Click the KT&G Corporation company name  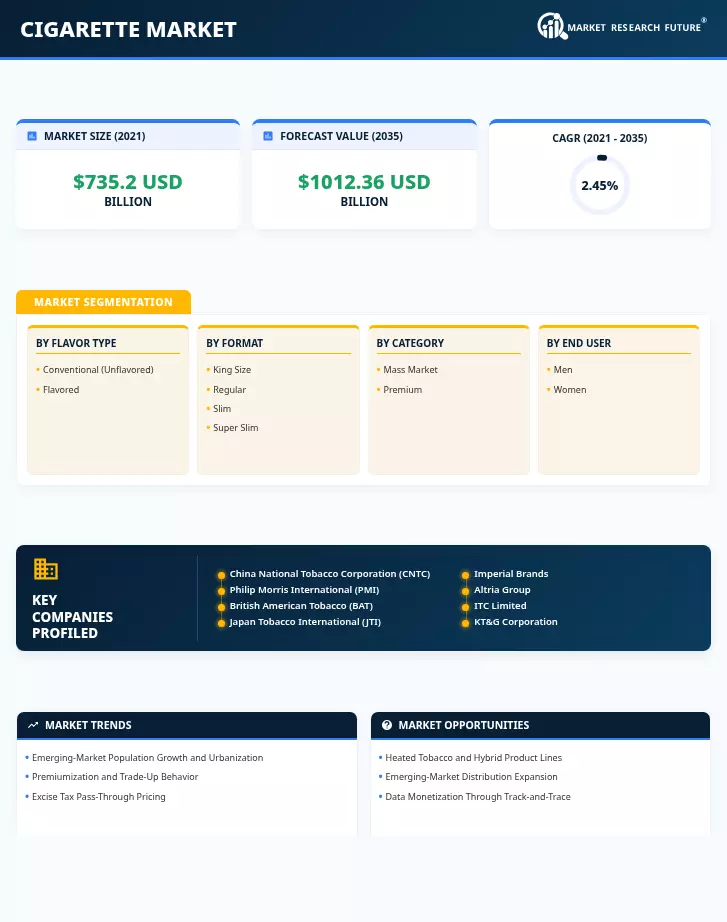pos(516,622)
